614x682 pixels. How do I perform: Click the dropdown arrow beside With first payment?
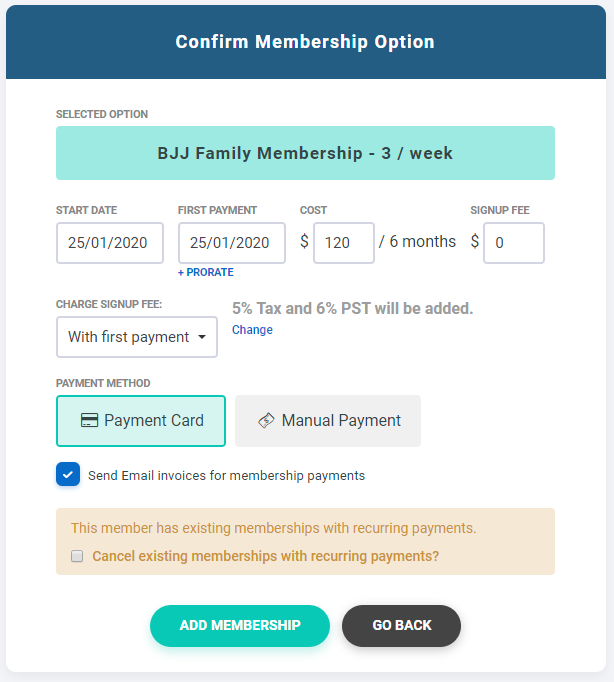203,337
